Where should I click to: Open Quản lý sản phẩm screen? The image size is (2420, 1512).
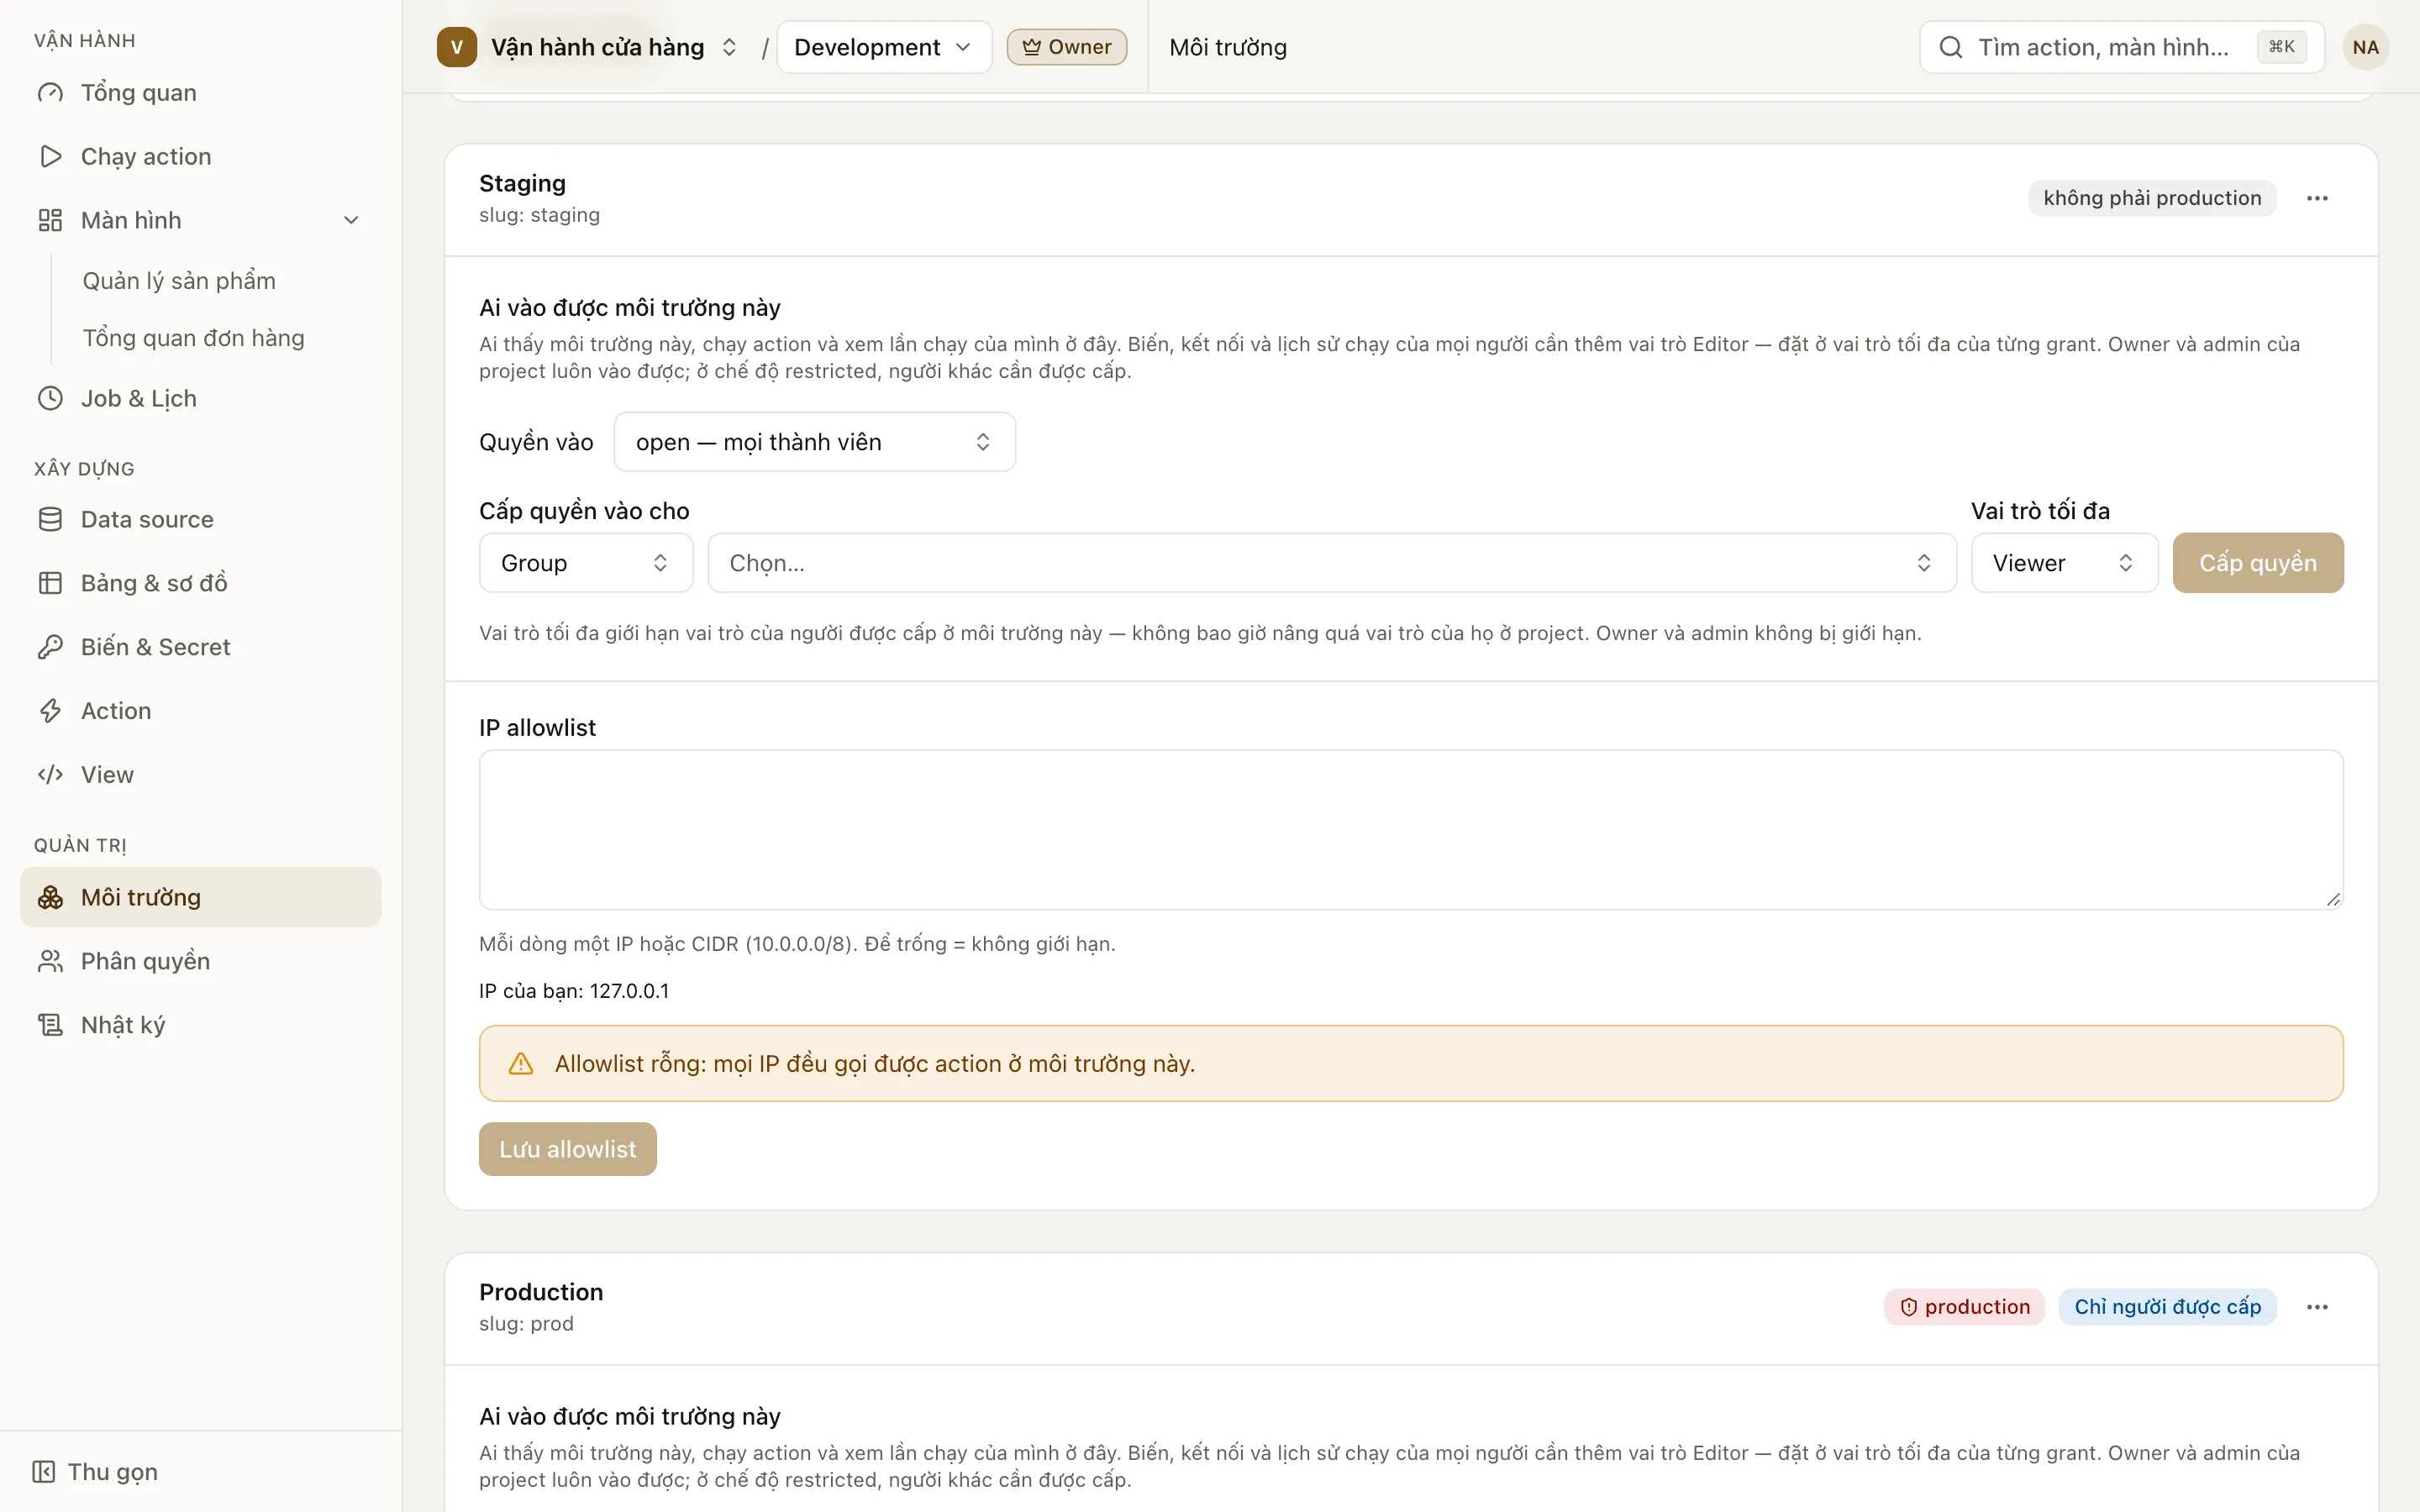[179, 281]
